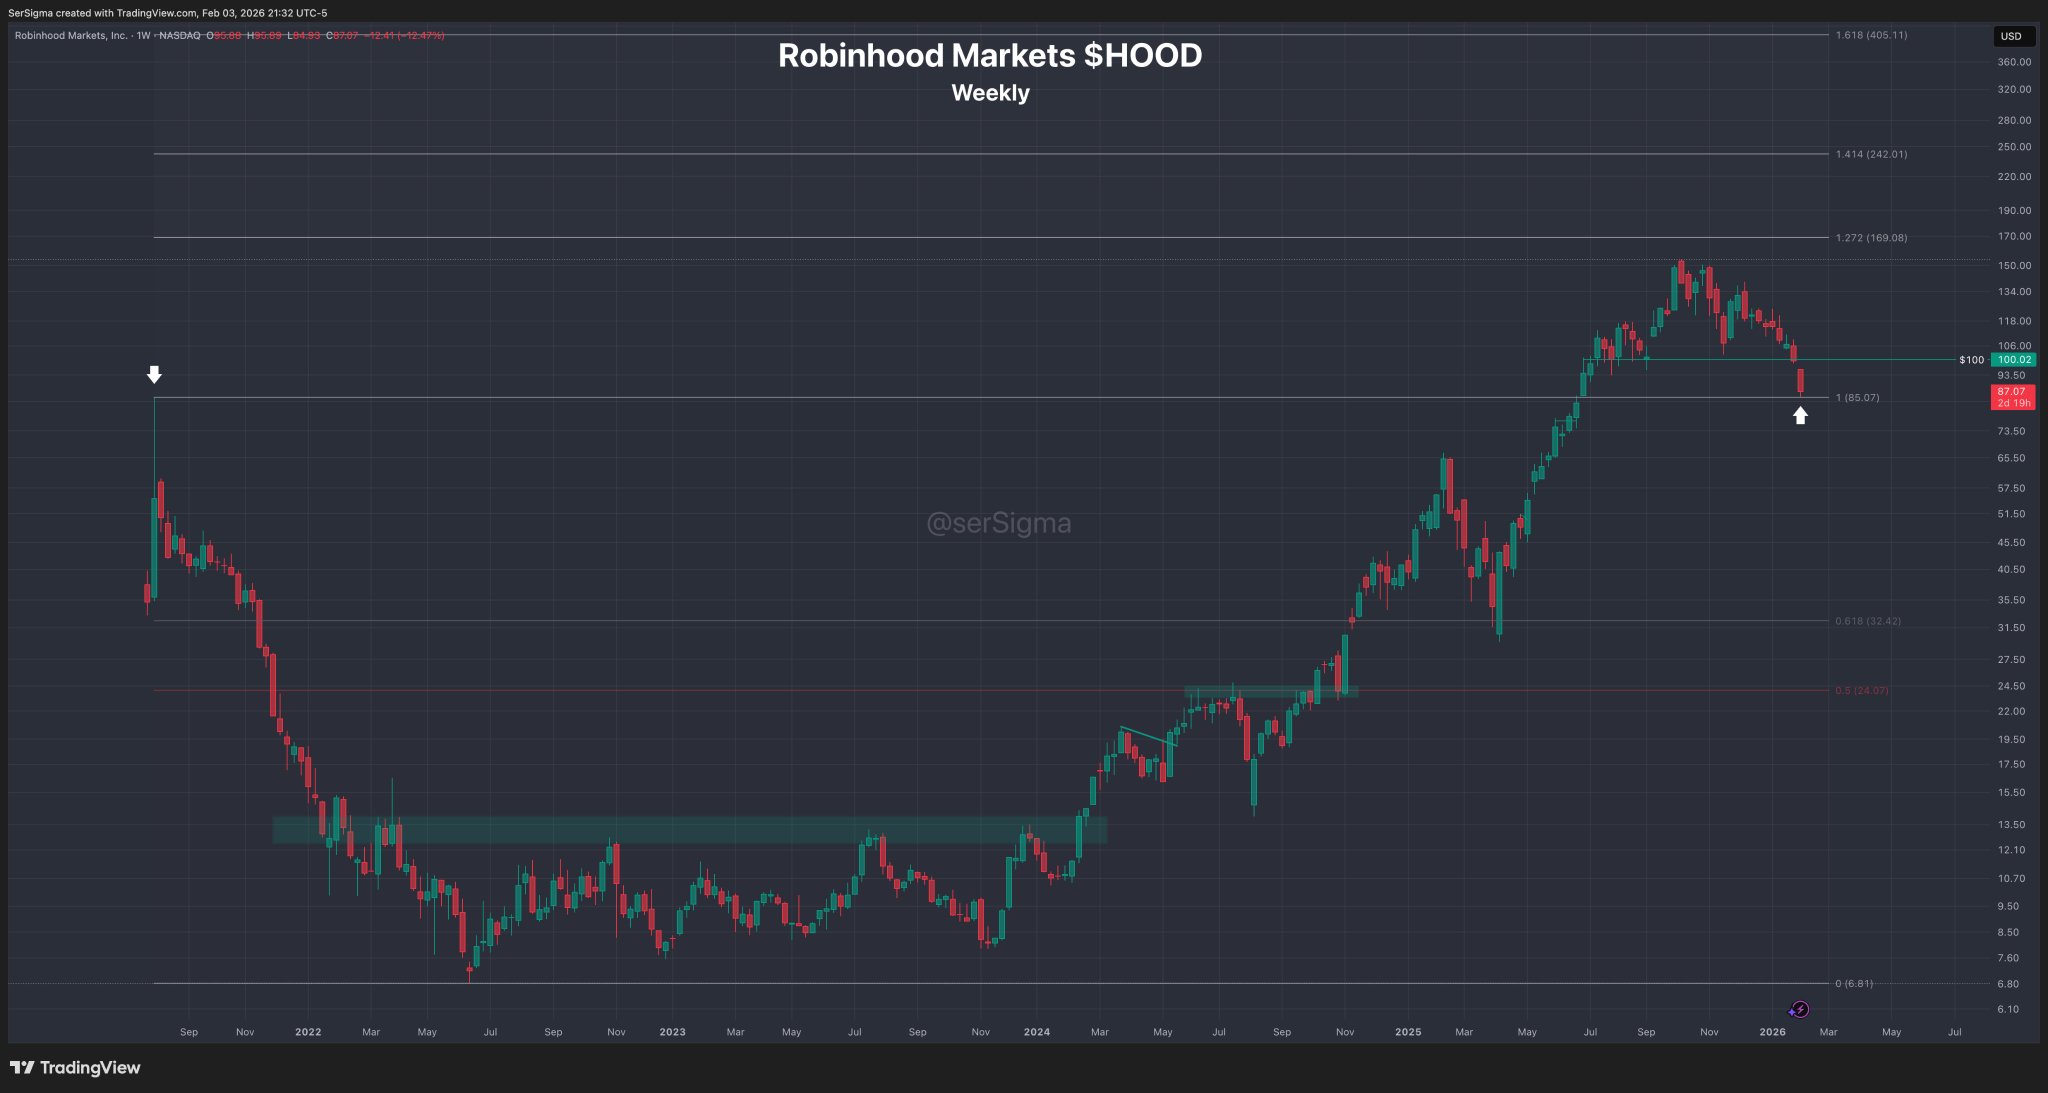Click the 2025 label on time axis

(1408, 1032)
